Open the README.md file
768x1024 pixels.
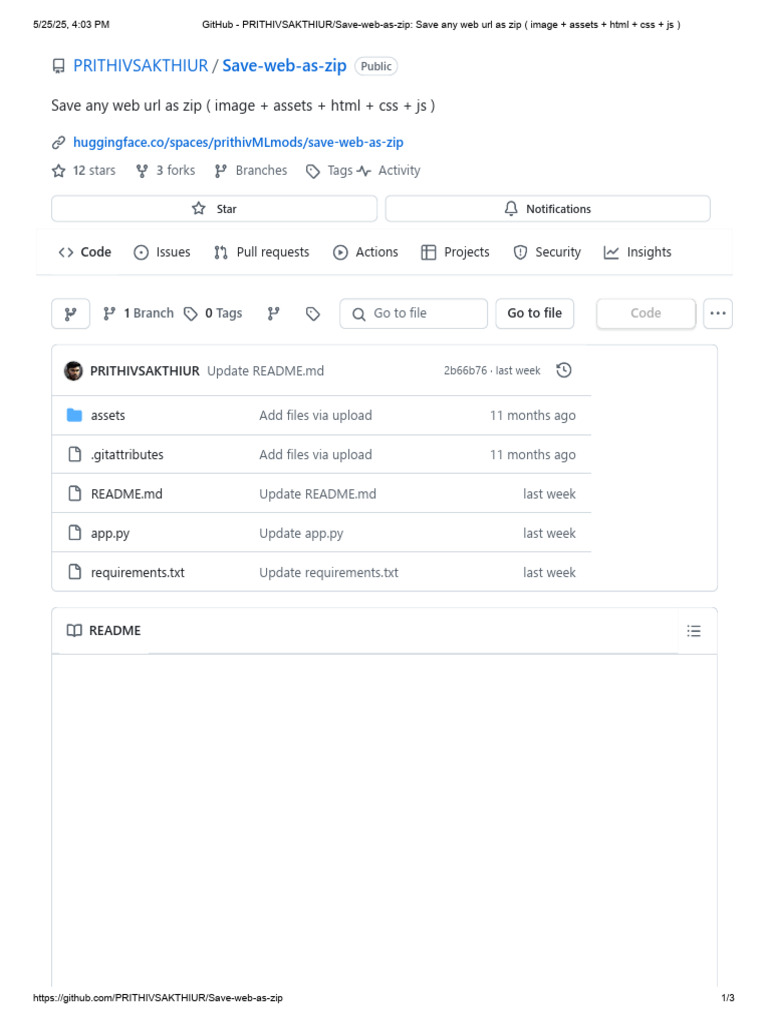126,494
